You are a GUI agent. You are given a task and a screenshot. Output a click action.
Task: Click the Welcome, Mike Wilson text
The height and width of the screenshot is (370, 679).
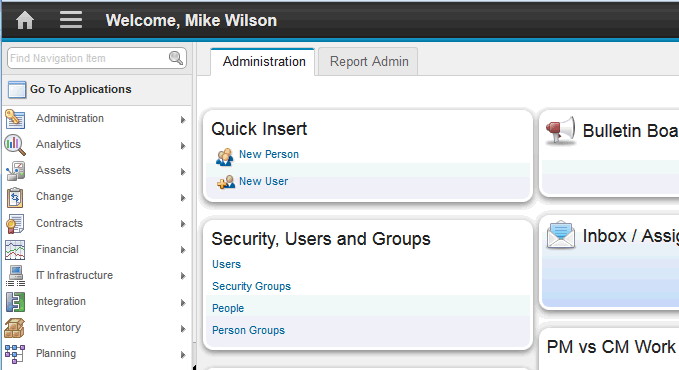click(191, 20)
